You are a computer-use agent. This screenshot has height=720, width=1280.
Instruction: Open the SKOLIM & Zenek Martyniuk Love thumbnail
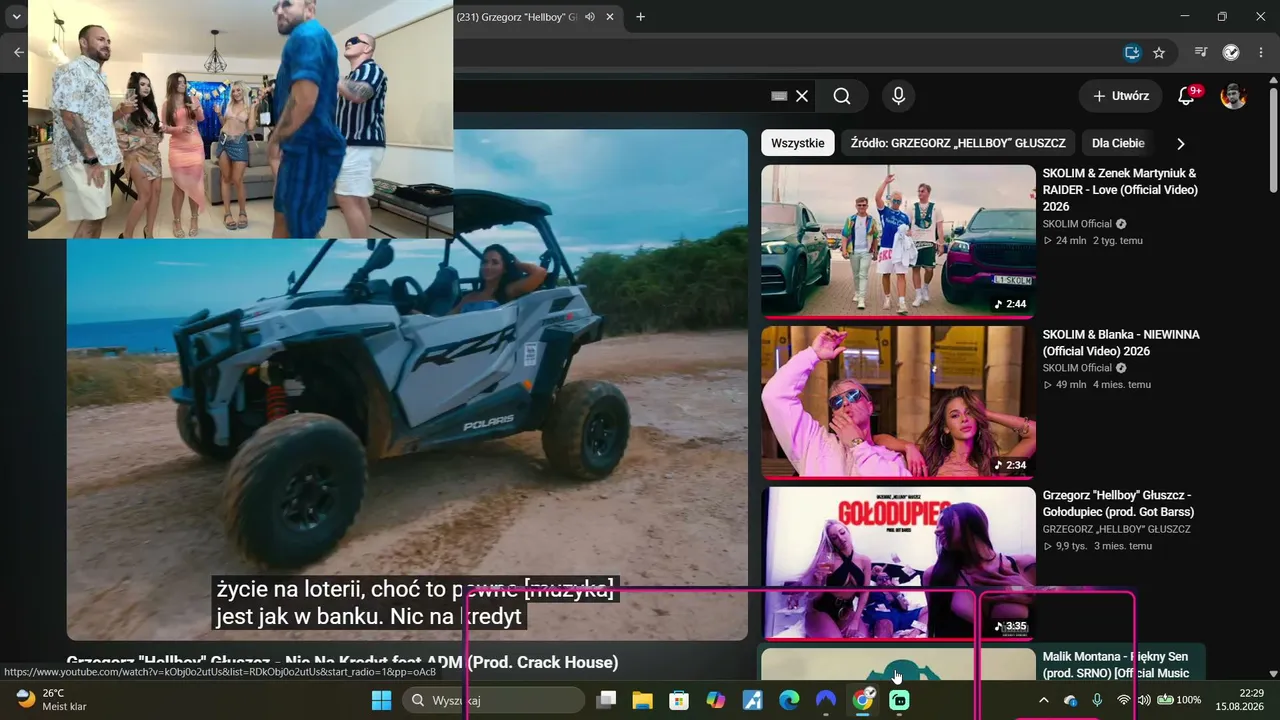point(898,241)
